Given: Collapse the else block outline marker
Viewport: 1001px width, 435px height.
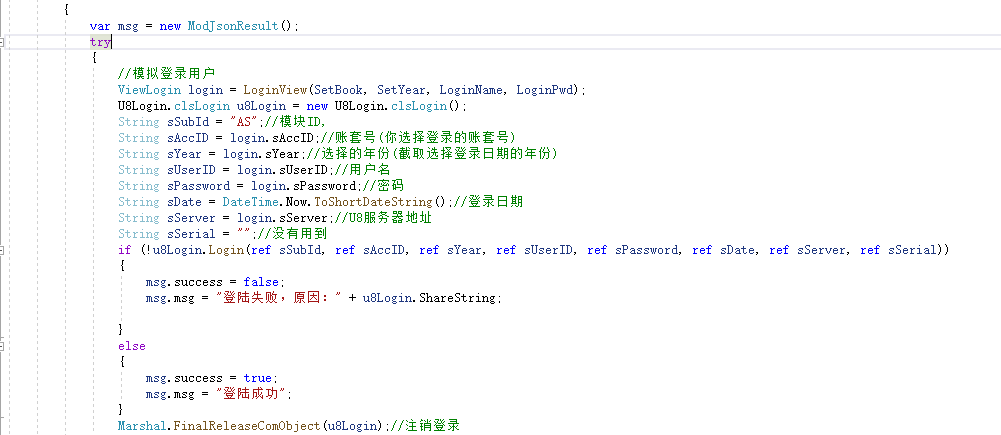Looking at the screenshot, I should [x=1, y=346].
